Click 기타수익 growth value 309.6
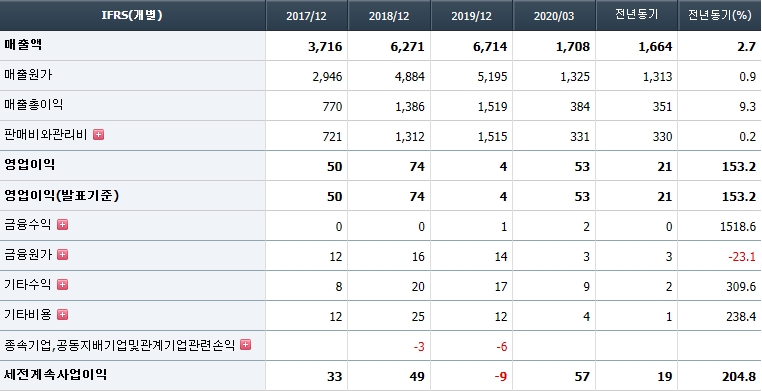This screenshot has width=762, height=391. tap(742, 287)
